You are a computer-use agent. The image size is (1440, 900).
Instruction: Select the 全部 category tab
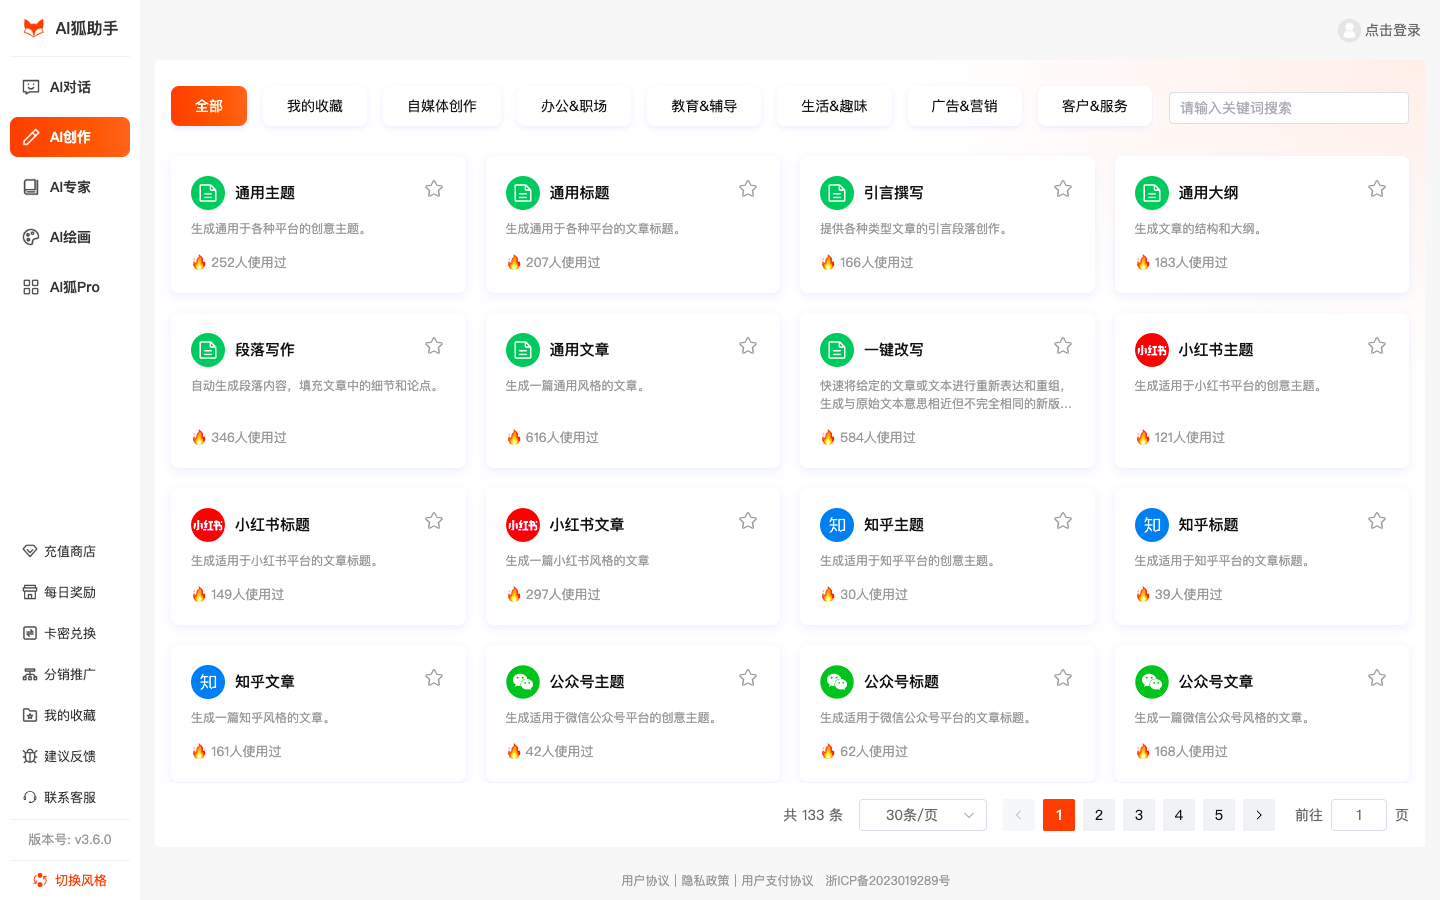pos(209,106)
